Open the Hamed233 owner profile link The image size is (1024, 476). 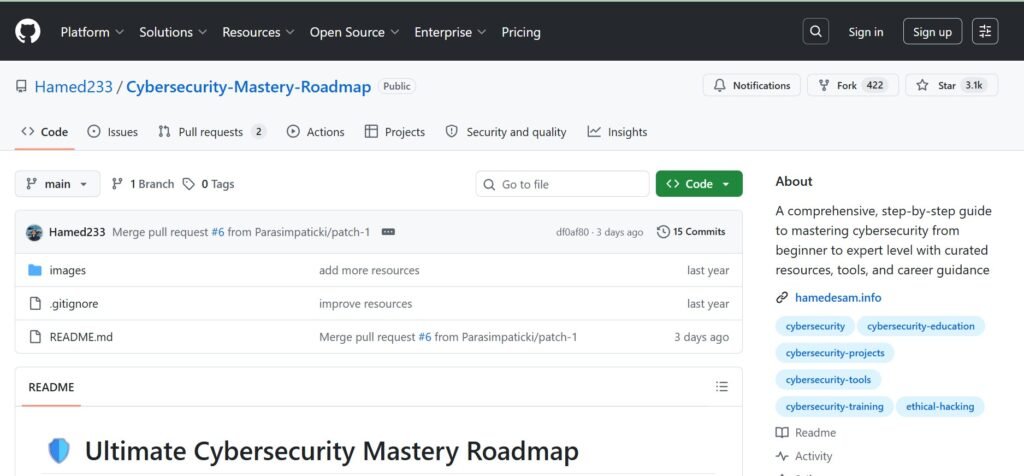tap(74, 87)
